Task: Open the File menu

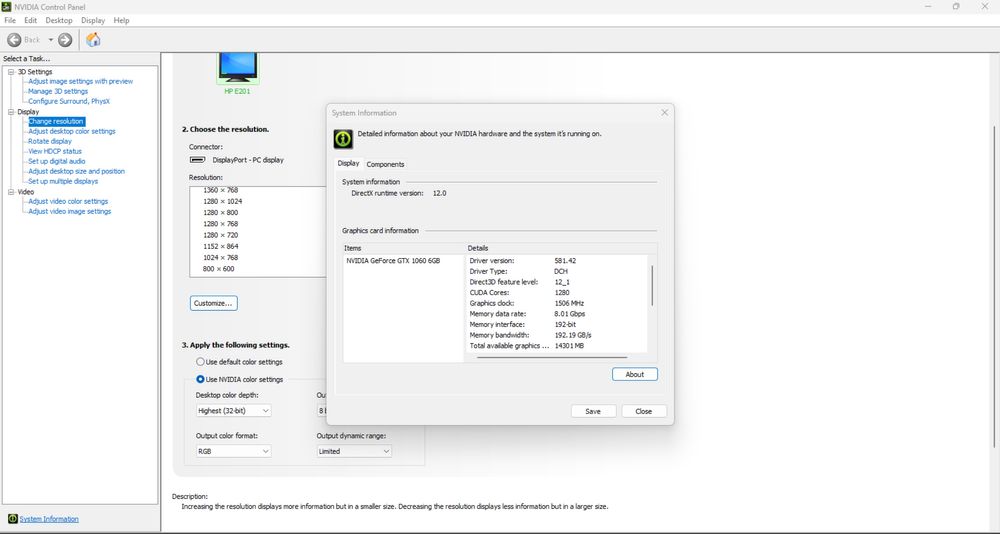Action: tap(10, 20)
